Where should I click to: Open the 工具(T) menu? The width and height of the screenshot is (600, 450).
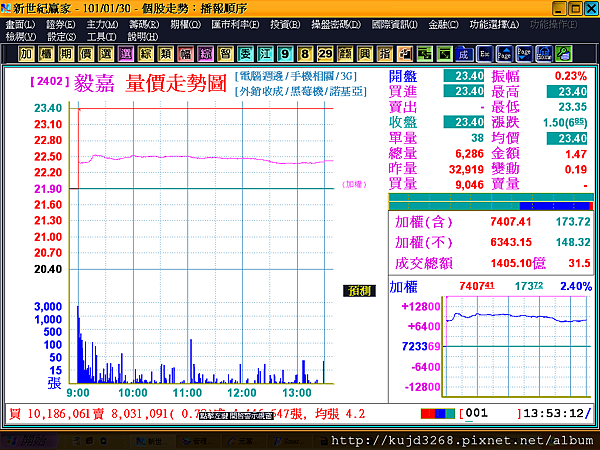[101, 37]
